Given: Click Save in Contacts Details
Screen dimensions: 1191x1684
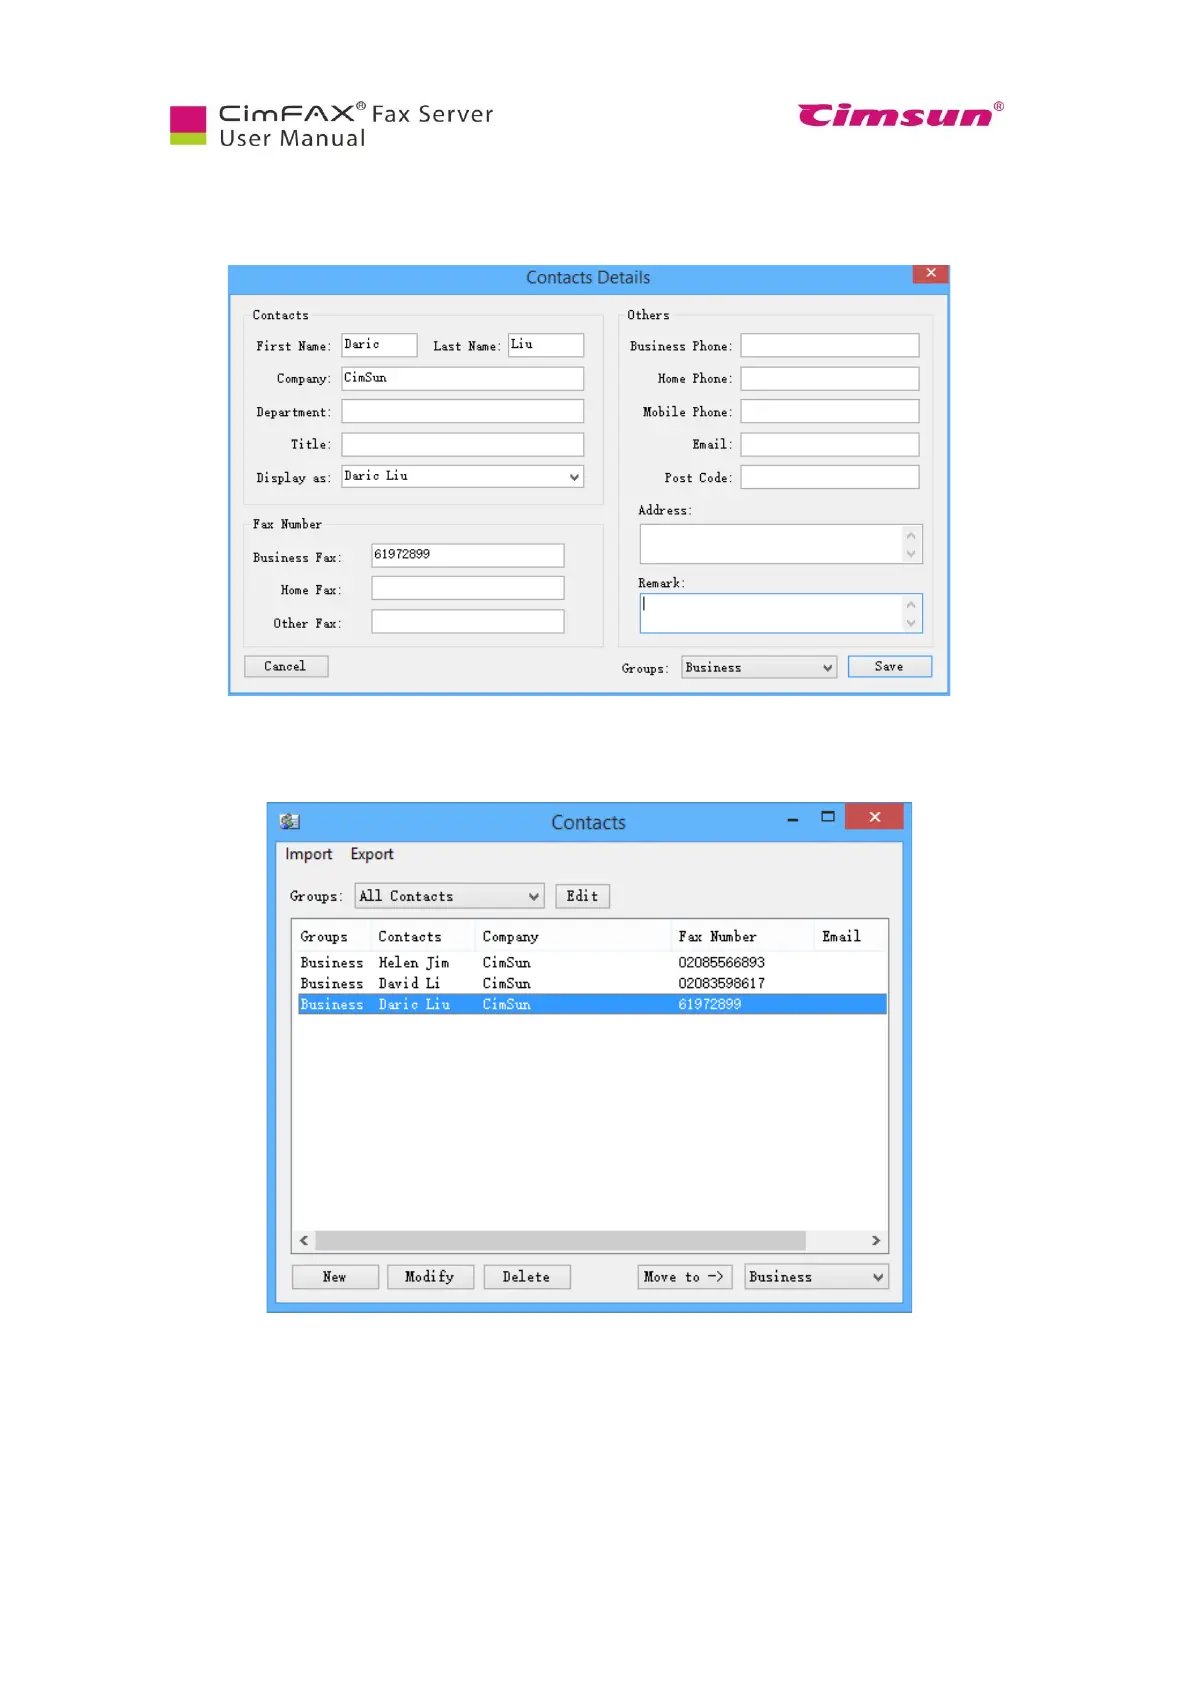Looking at the screenshot, I should coord(890,667).
